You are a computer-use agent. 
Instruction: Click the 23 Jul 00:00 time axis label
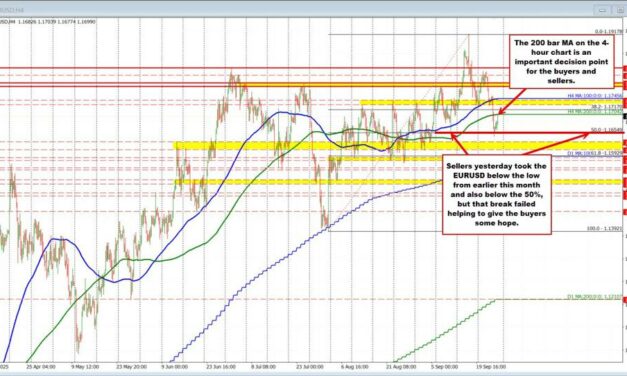(310, 366)
